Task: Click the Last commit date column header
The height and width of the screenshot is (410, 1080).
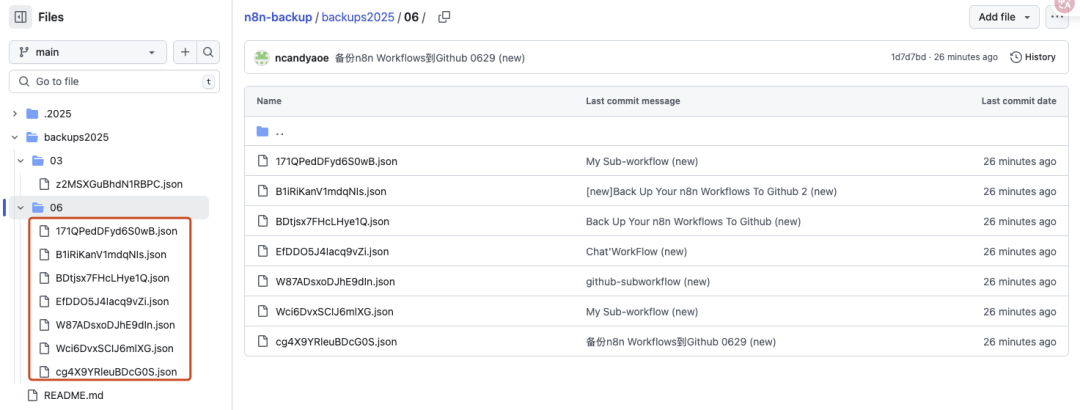Action: [x=1019, y=101]
